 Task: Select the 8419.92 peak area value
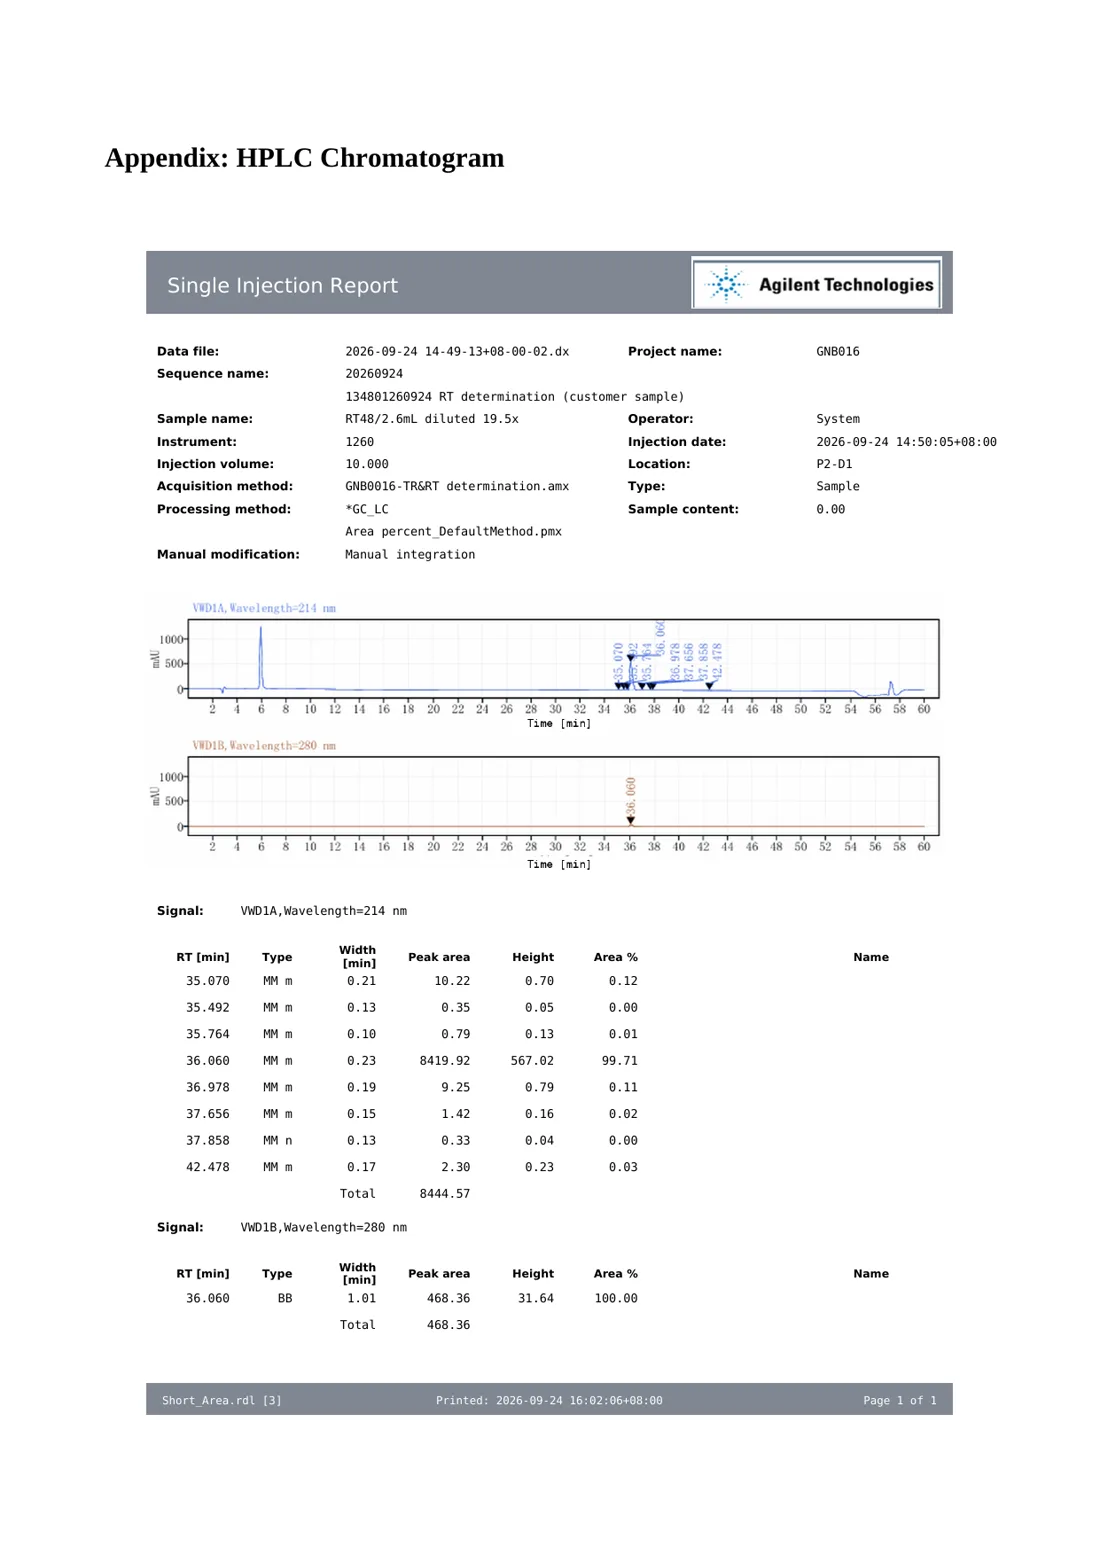coord(445,1061)
